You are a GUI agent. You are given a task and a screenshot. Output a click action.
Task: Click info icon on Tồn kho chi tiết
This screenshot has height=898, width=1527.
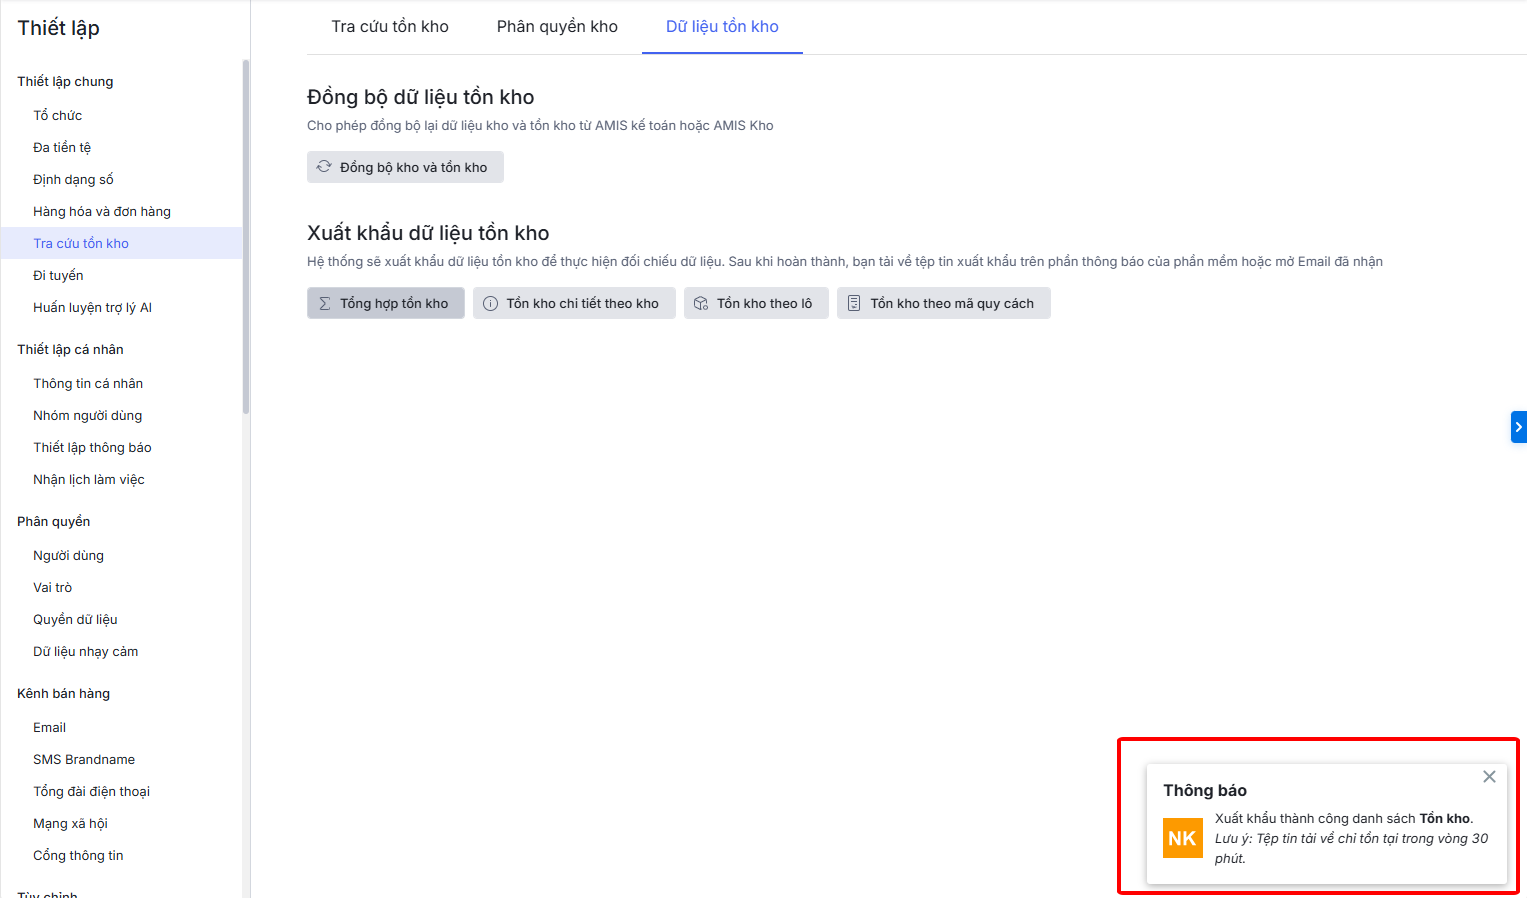click(490, 304)
